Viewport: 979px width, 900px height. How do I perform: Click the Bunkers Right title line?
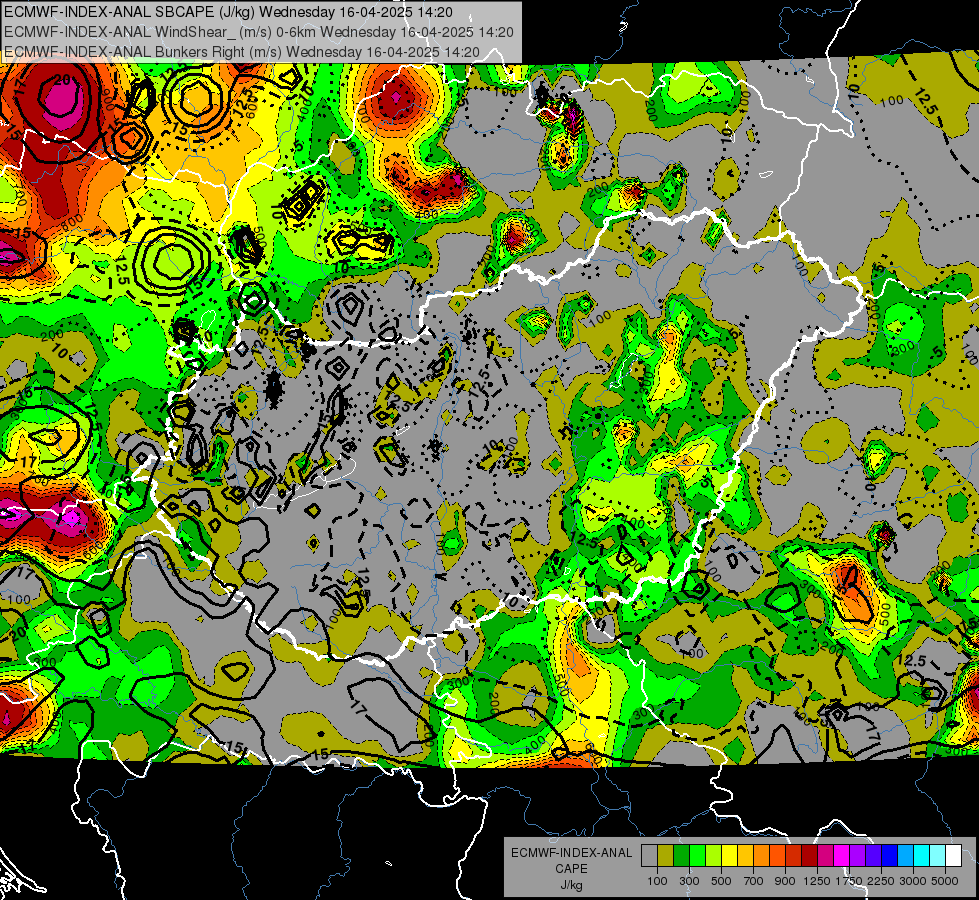tap(242, 52)
